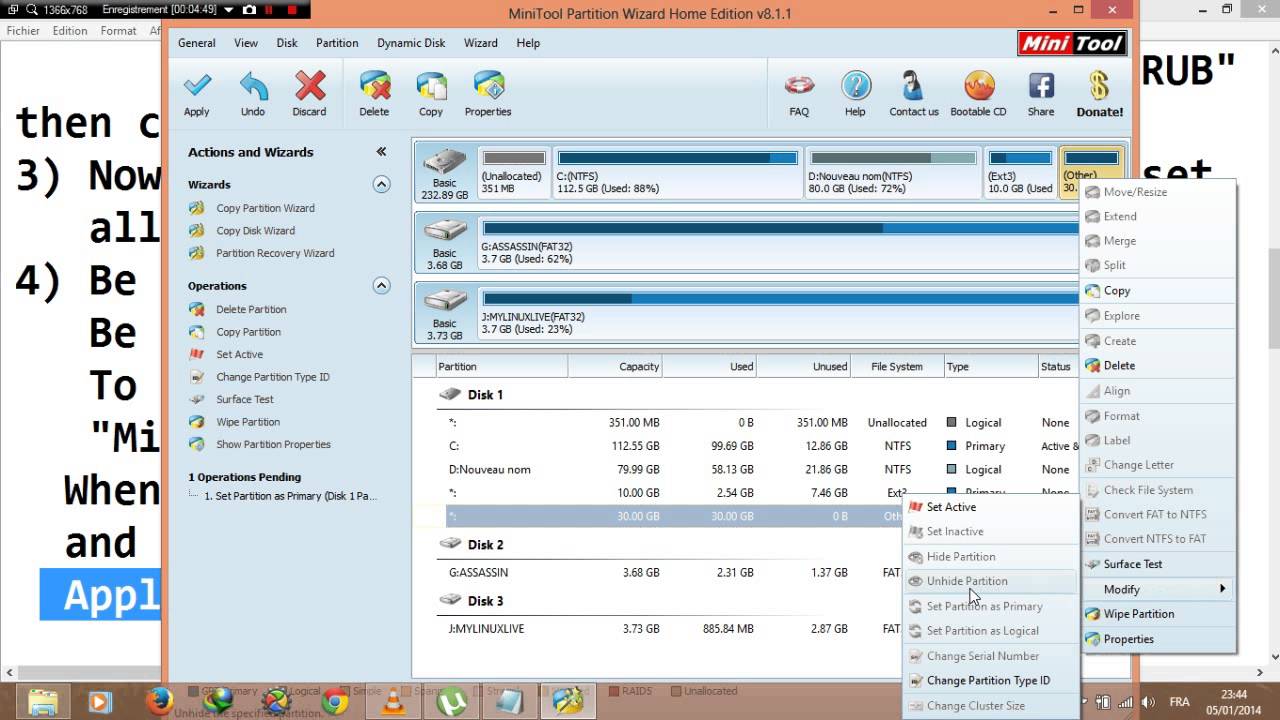Sort by the File System column header
The image size is (1280, 720).
[897, 367]
